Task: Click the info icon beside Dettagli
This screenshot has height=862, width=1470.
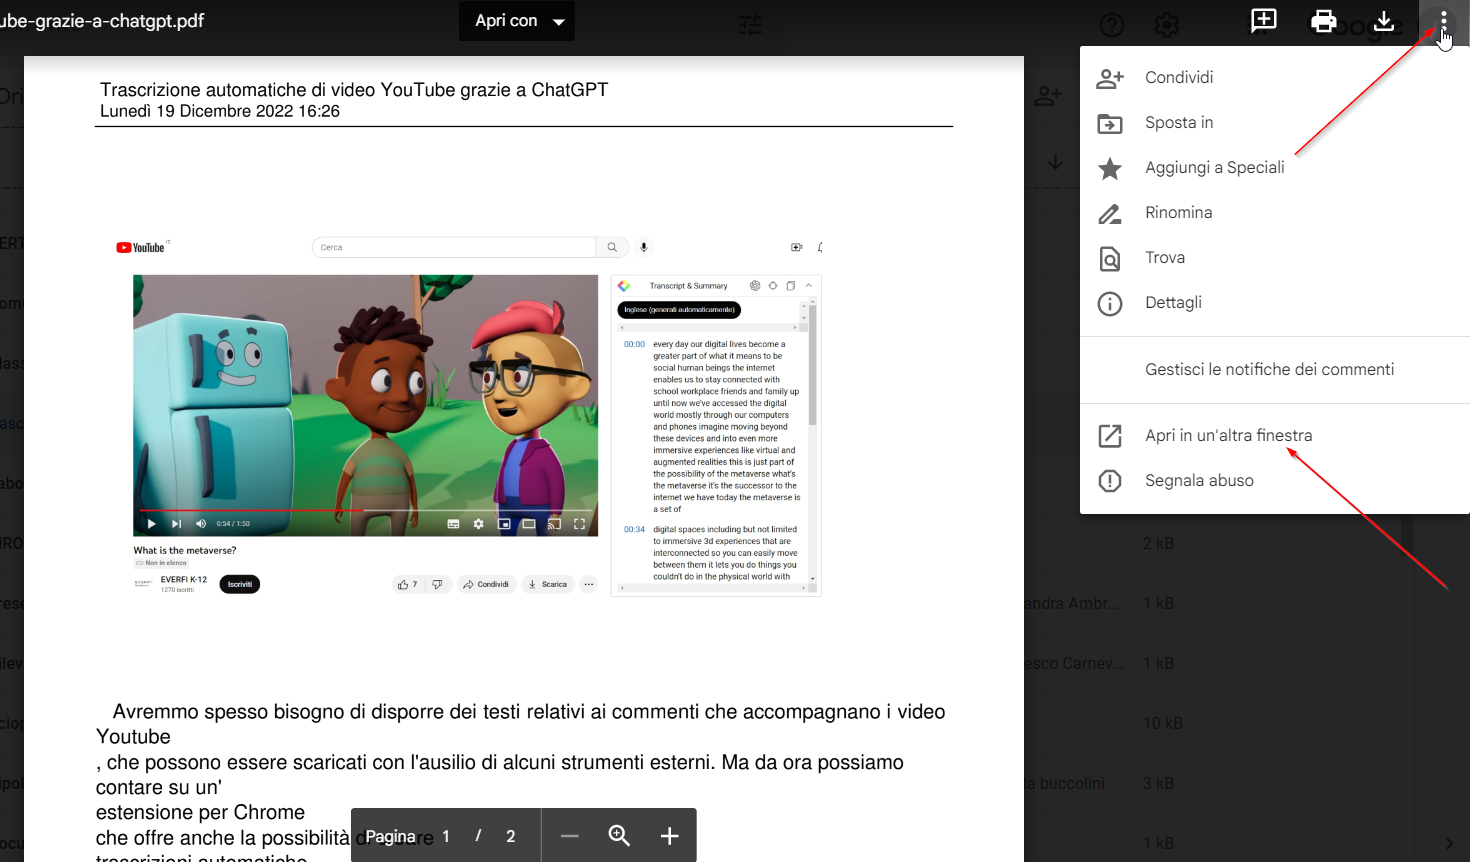Action: [1110, 303]
